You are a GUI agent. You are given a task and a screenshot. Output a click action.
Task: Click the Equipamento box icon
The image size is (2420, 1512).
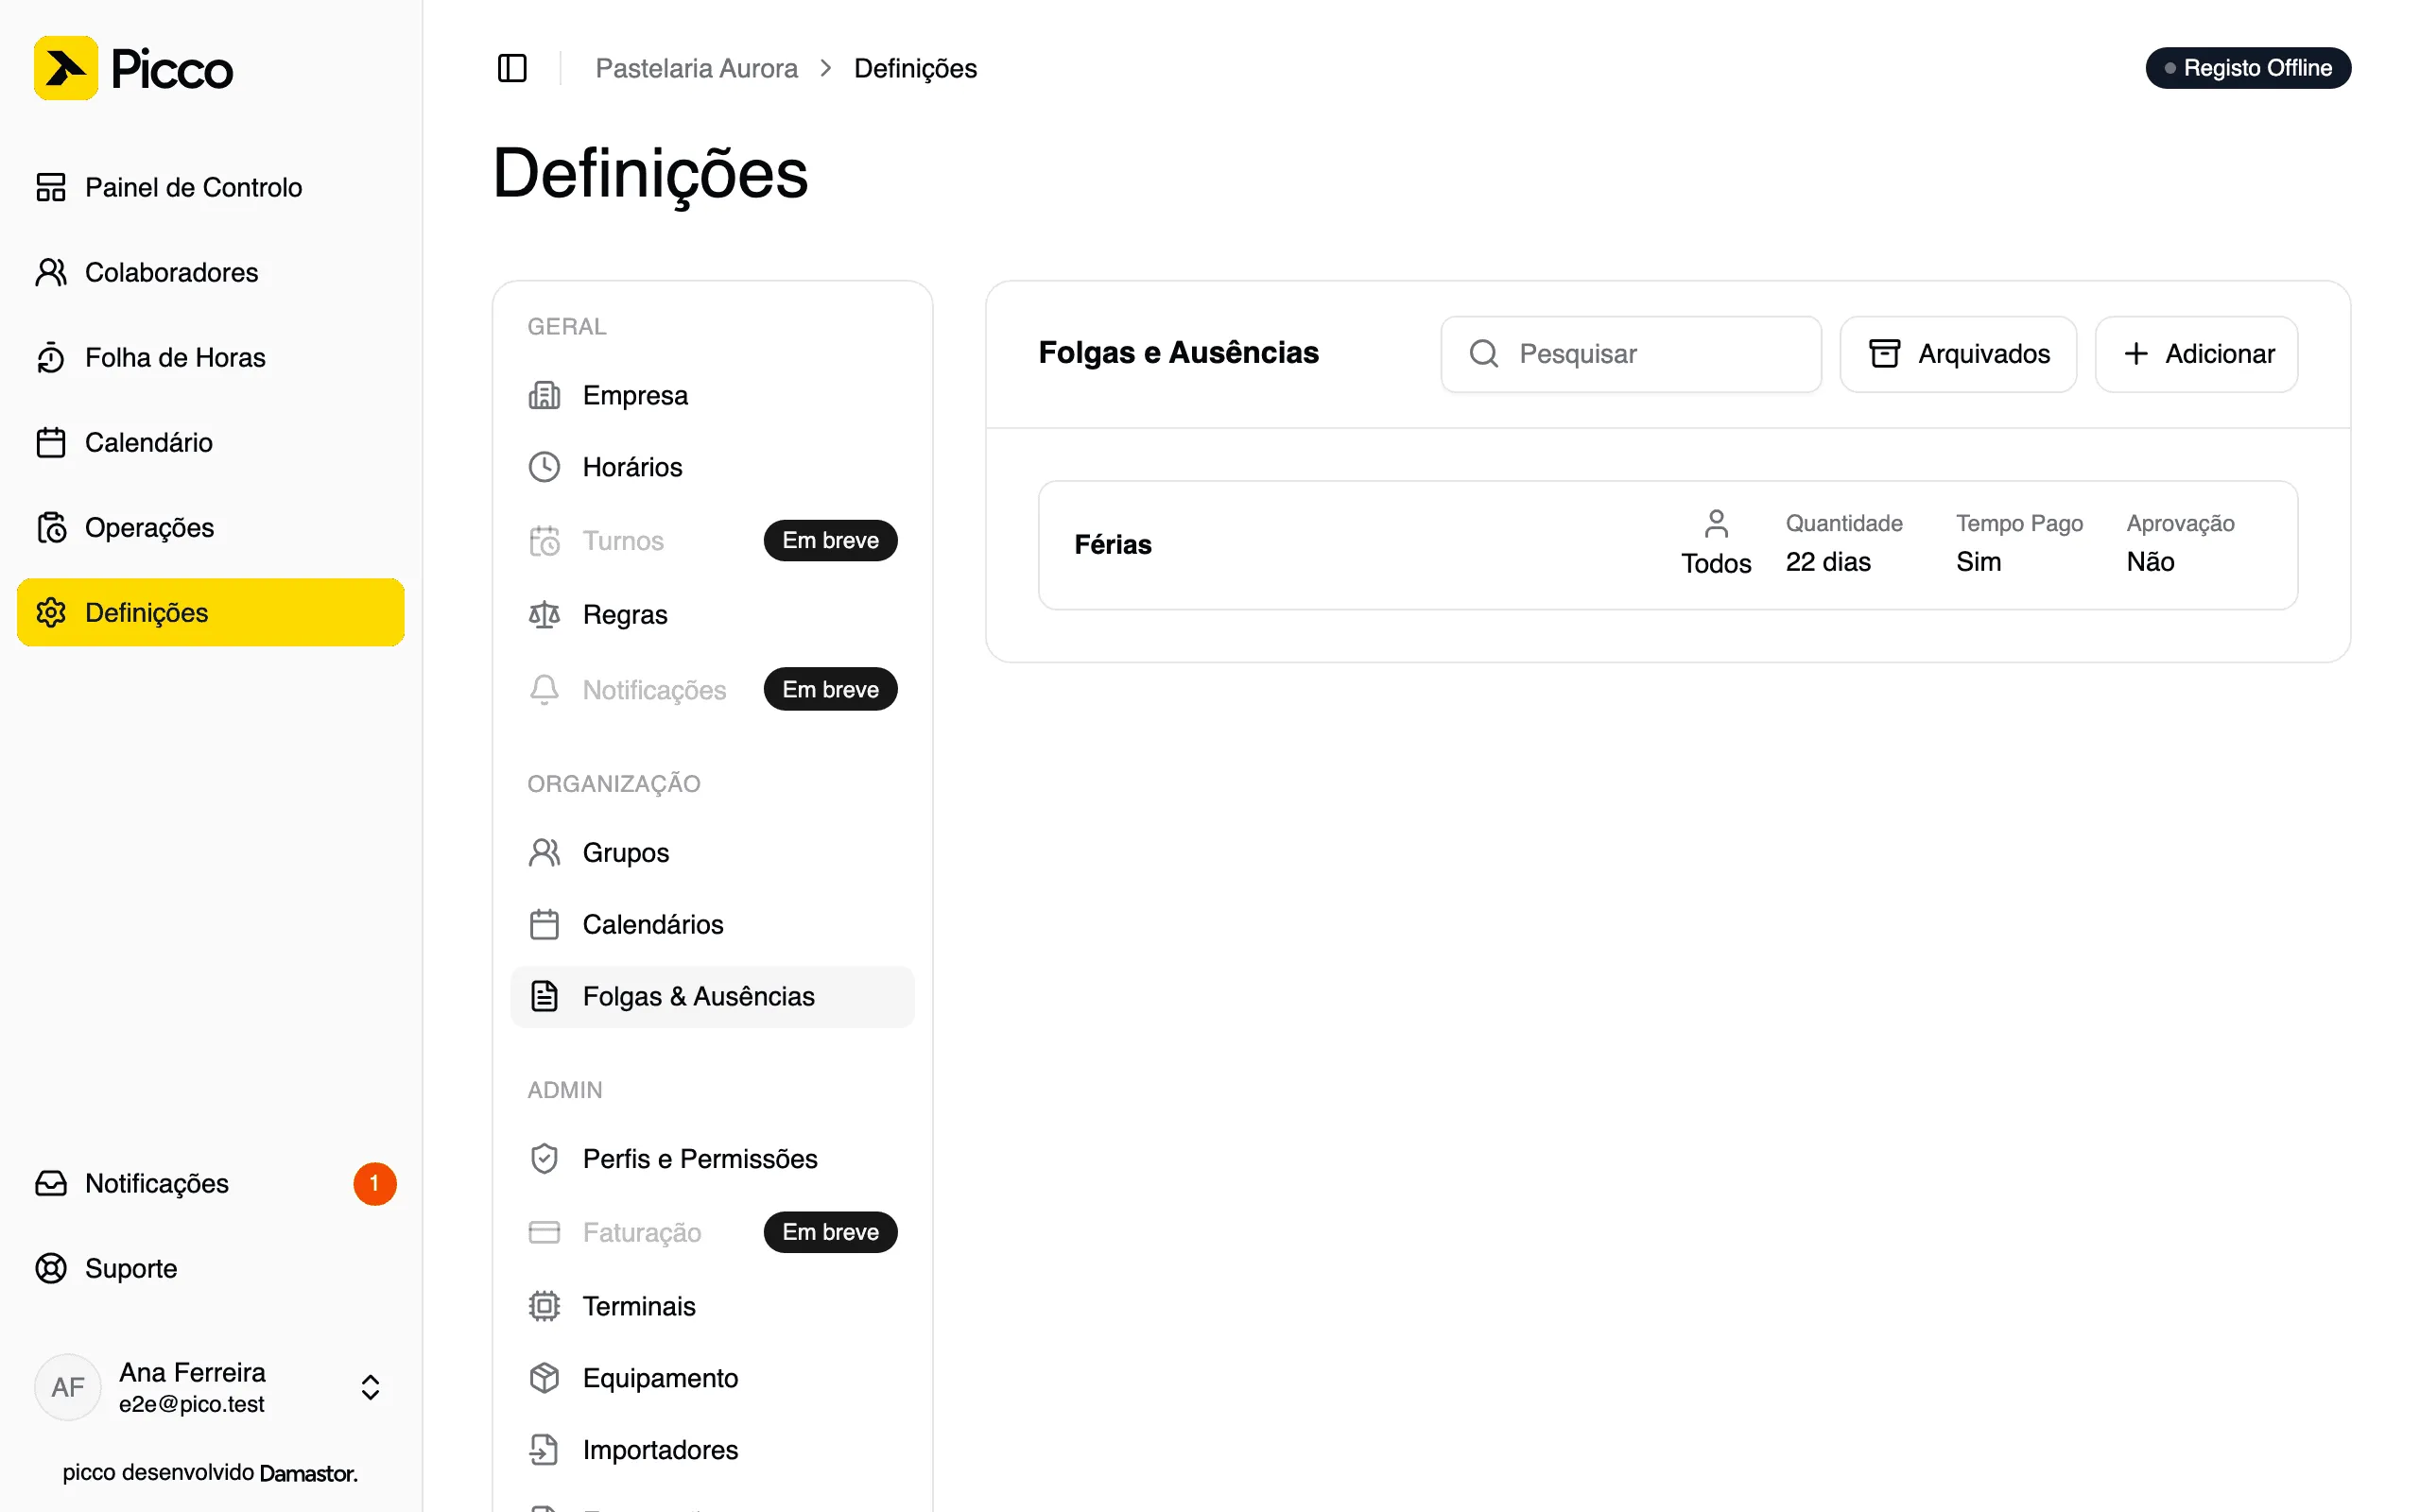(544, 1378)
